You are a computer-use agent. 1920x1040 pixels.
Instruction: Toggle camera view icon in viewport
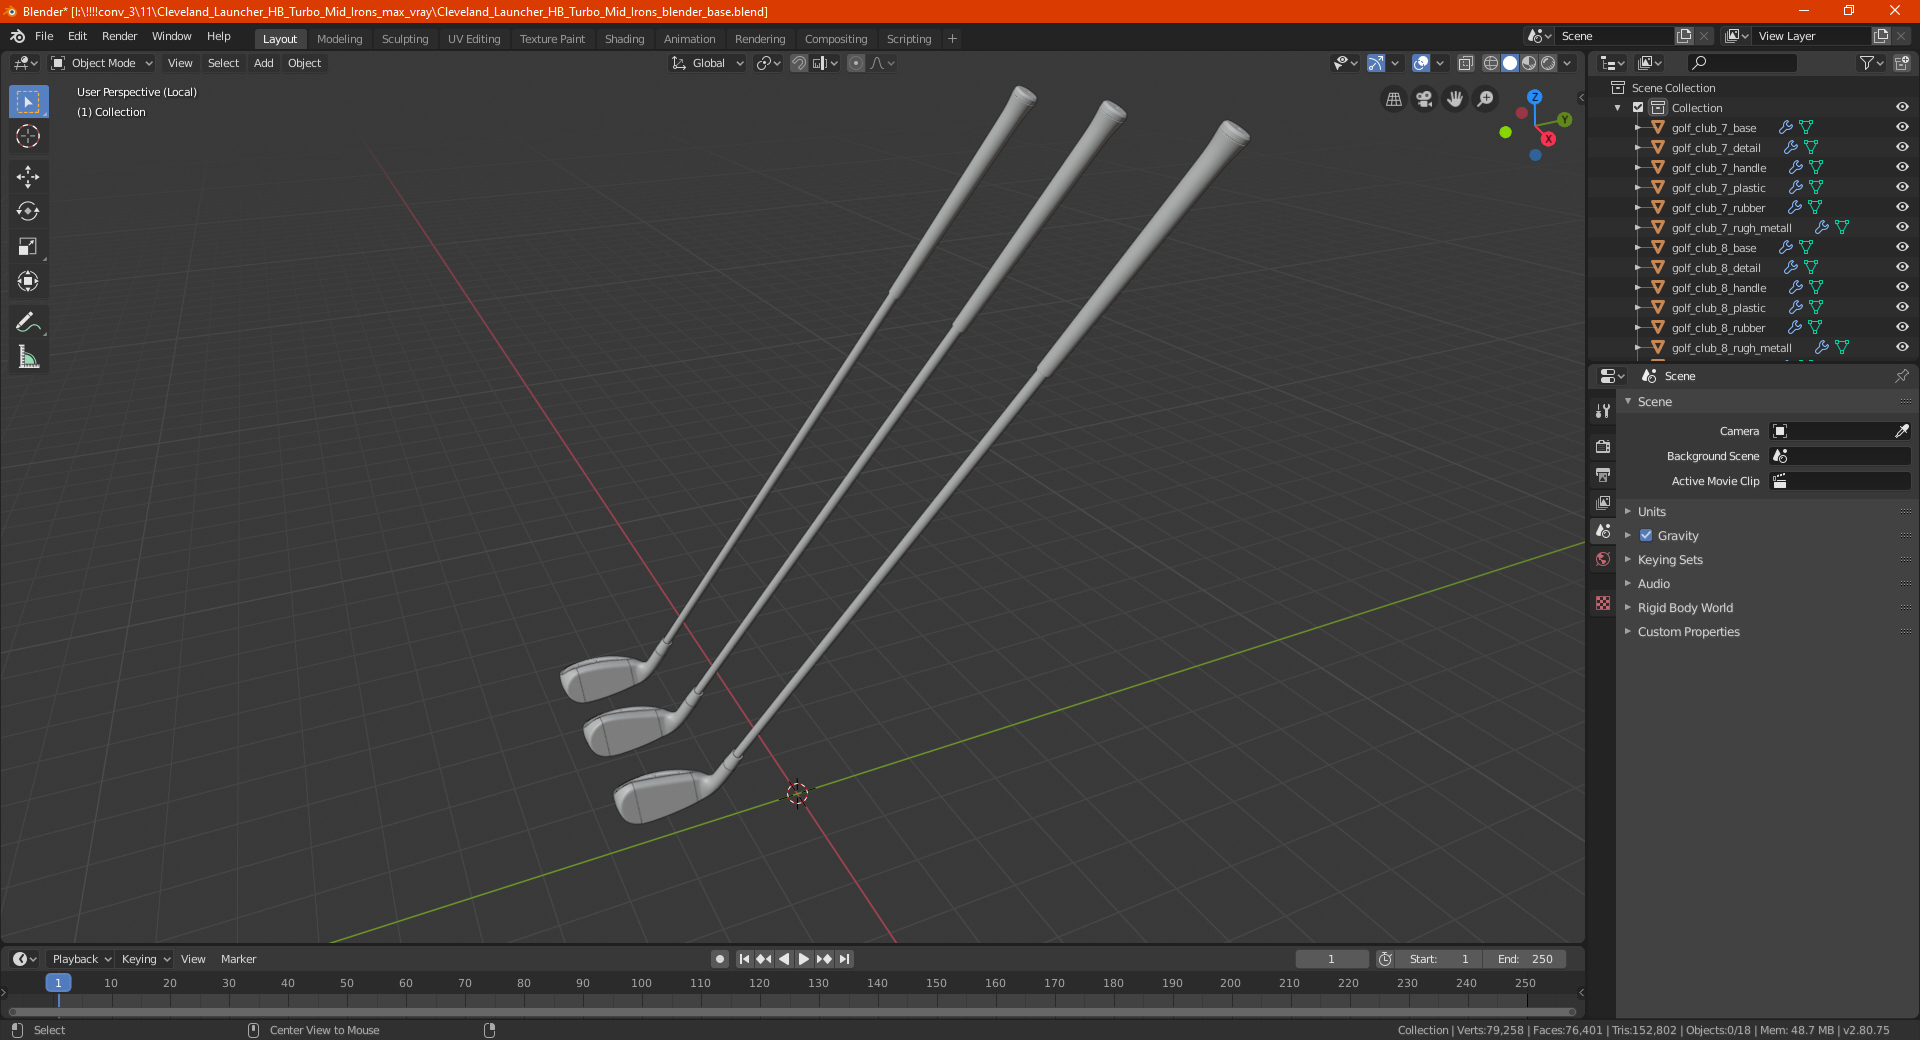click(1424, 99)
